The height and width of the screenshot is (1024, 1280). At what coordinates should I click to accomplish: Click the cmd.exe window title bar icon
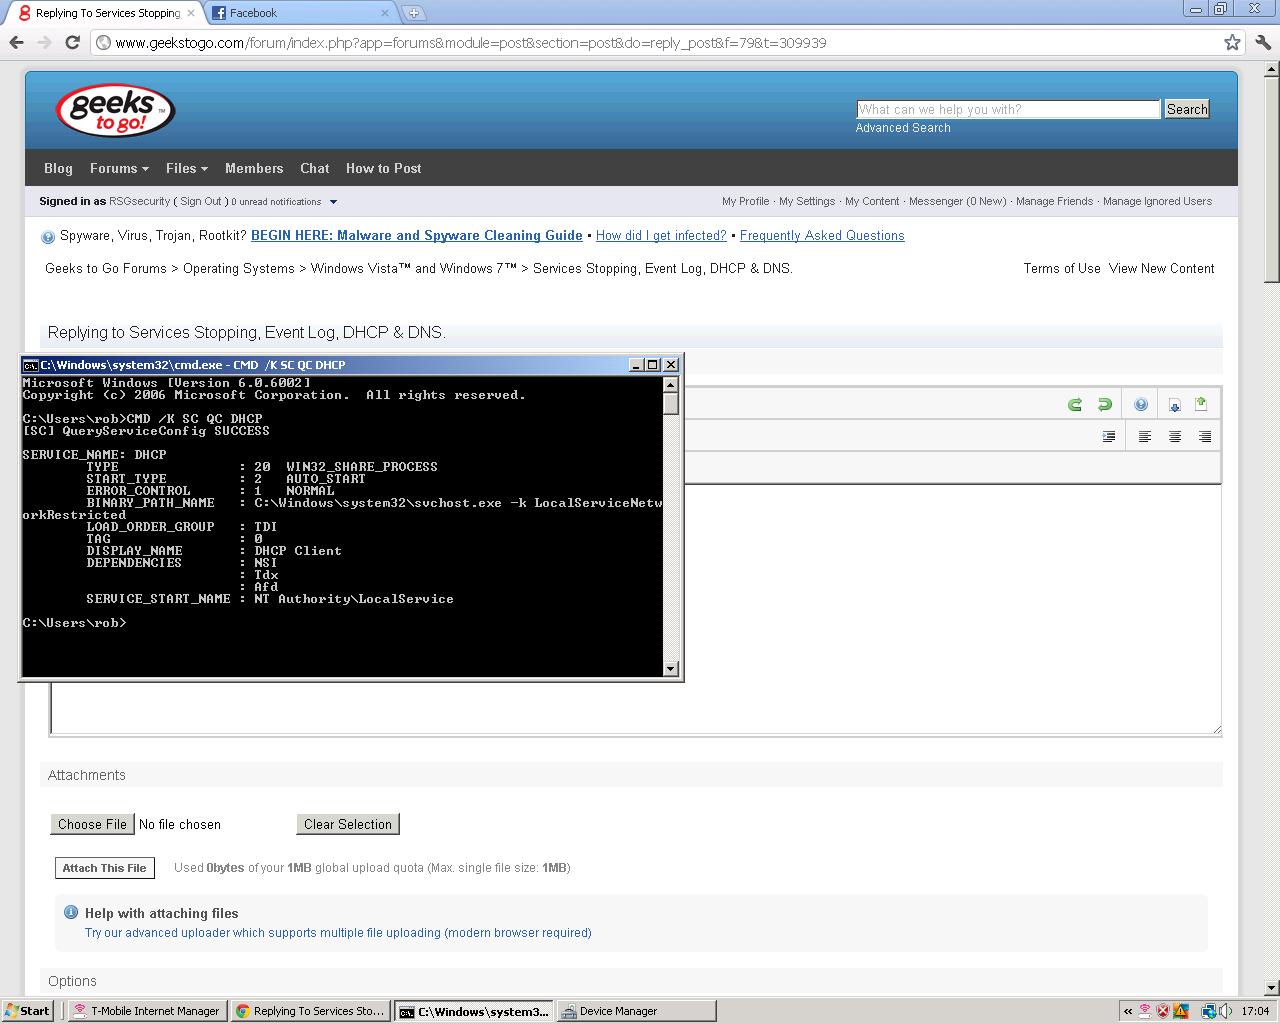click(x=31, y=365)
